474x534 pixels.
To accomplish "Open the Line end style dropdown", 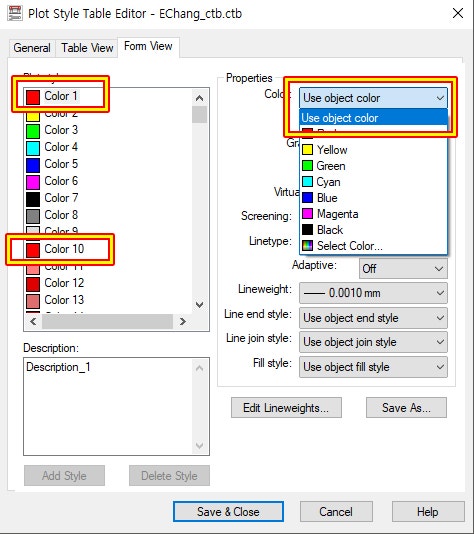I will click(373, 318).
